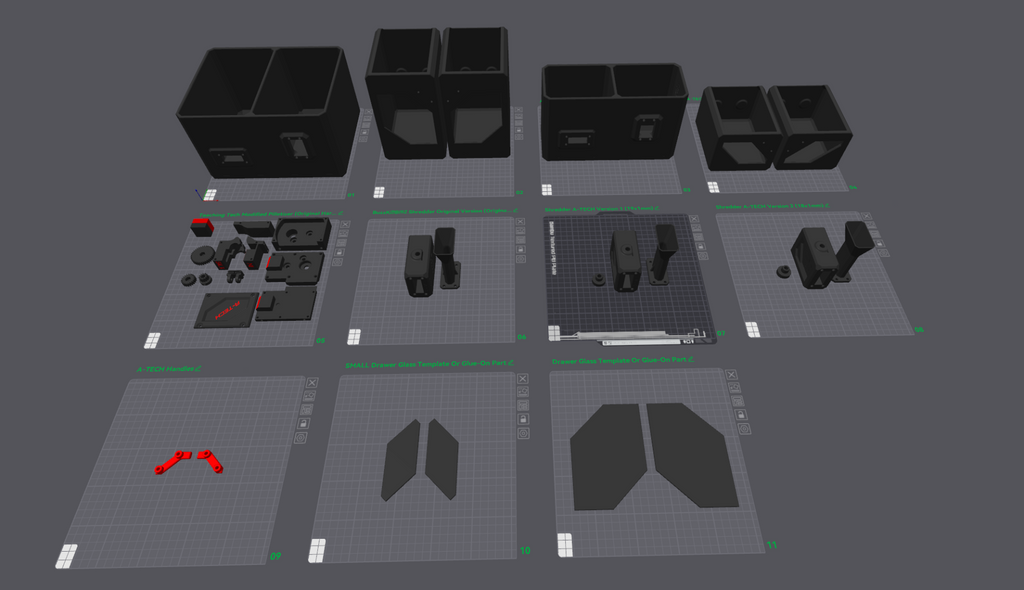Click the plate 09 number label
This screenshot has width=1024, height=590.
(276, 556)
